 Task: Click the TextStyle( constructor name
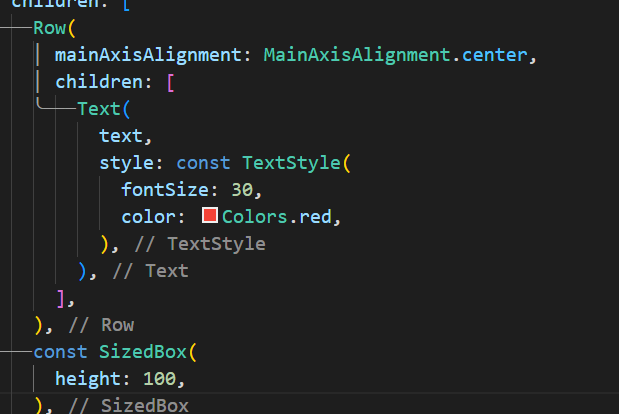(x=296, y=163)
